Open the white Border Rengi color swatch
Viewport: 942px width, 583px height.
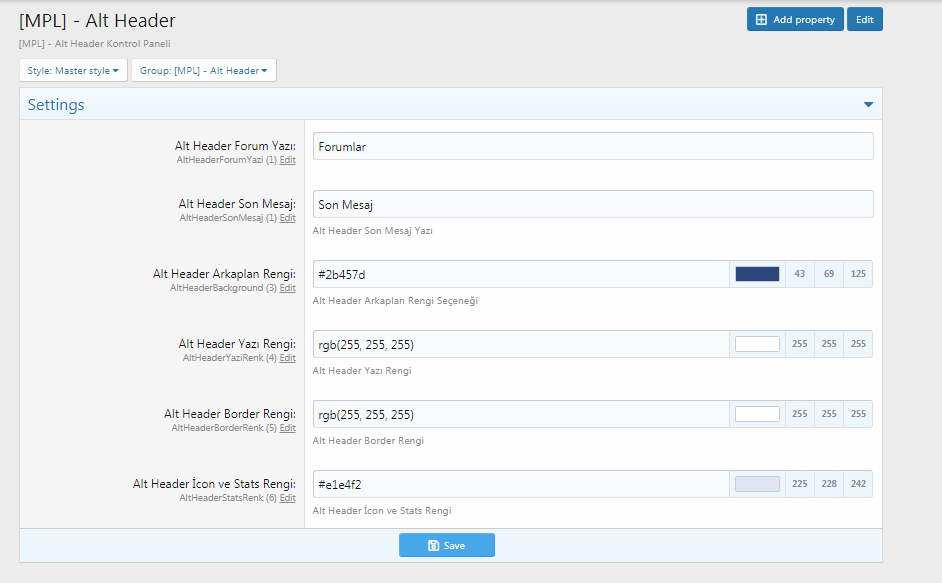pyautogui.click(x=757, y=414)
